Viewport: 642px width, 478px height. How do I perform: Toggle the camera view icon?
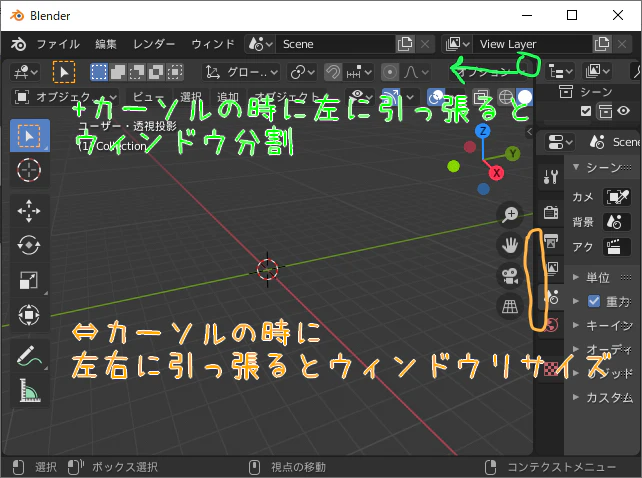click(510, 276)
